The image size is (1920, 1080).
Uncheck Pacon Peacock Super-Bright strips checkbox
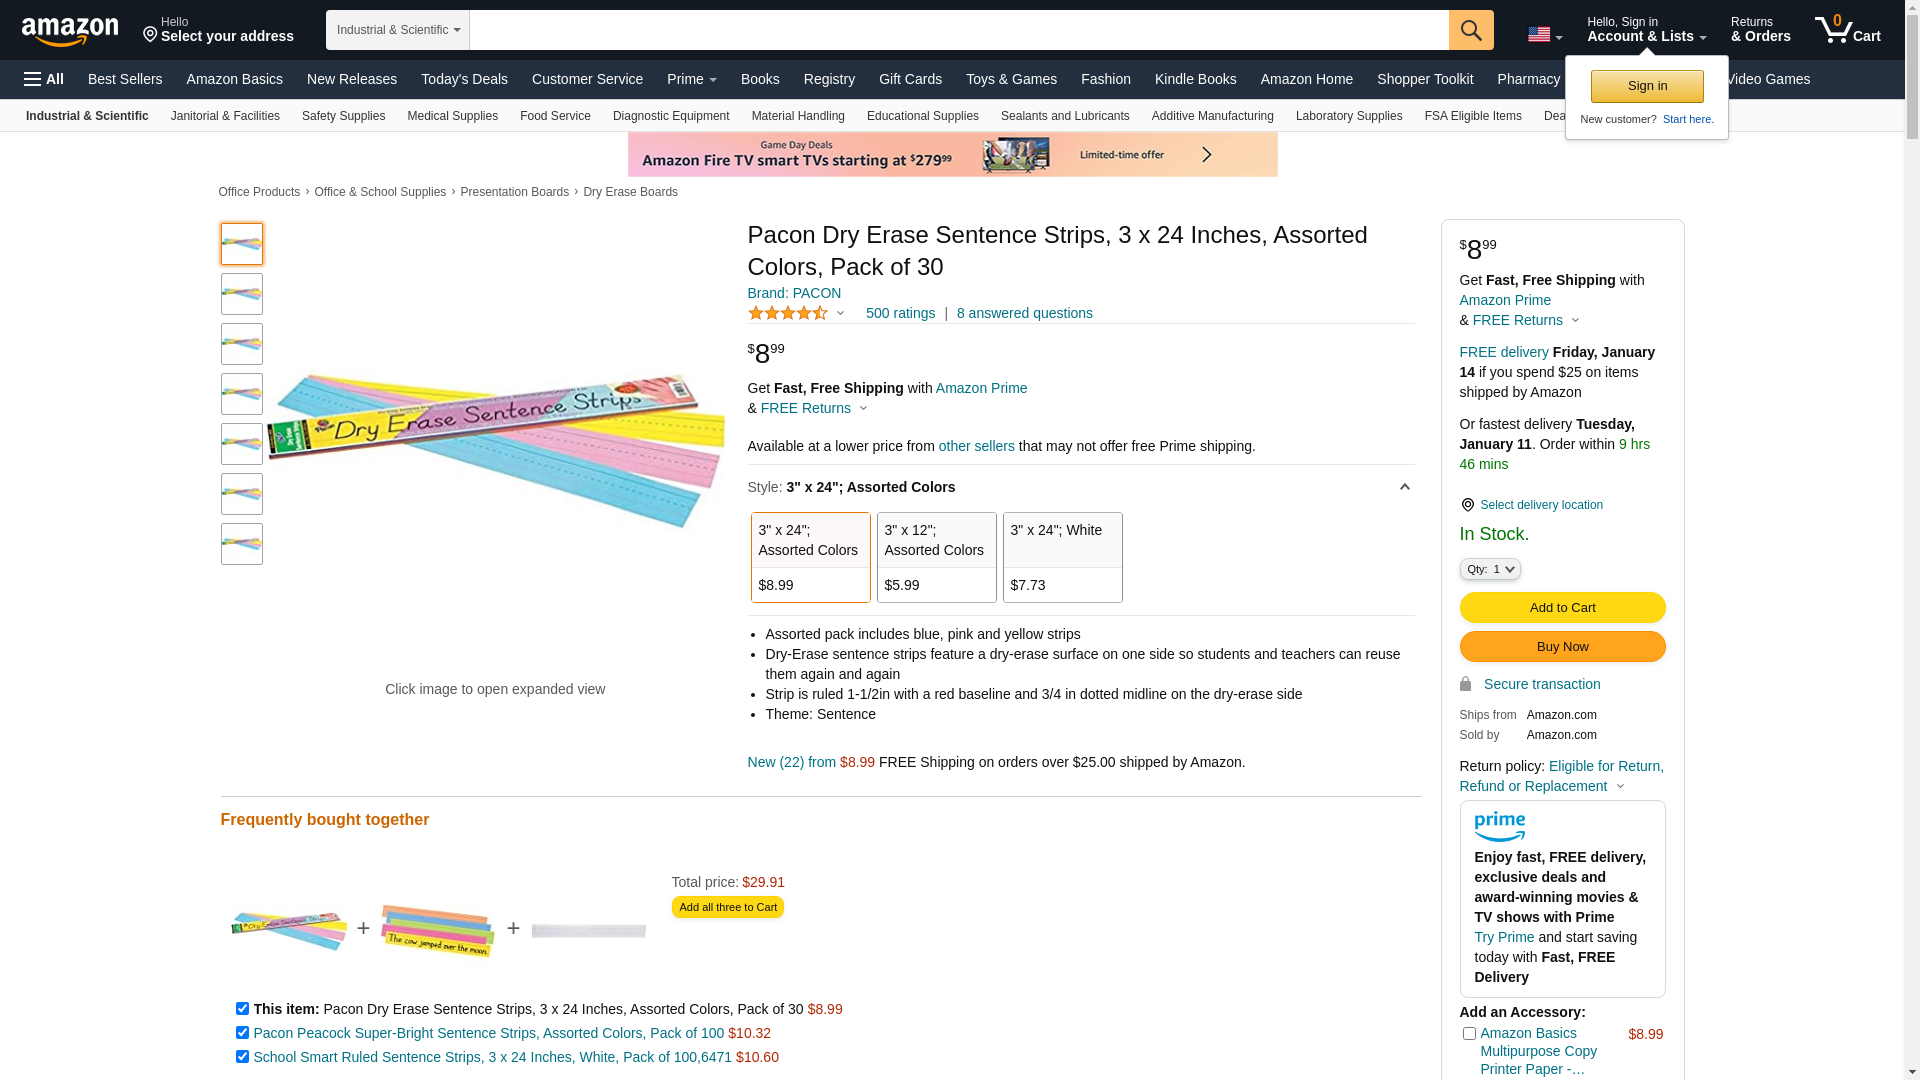click(242, 1033)
